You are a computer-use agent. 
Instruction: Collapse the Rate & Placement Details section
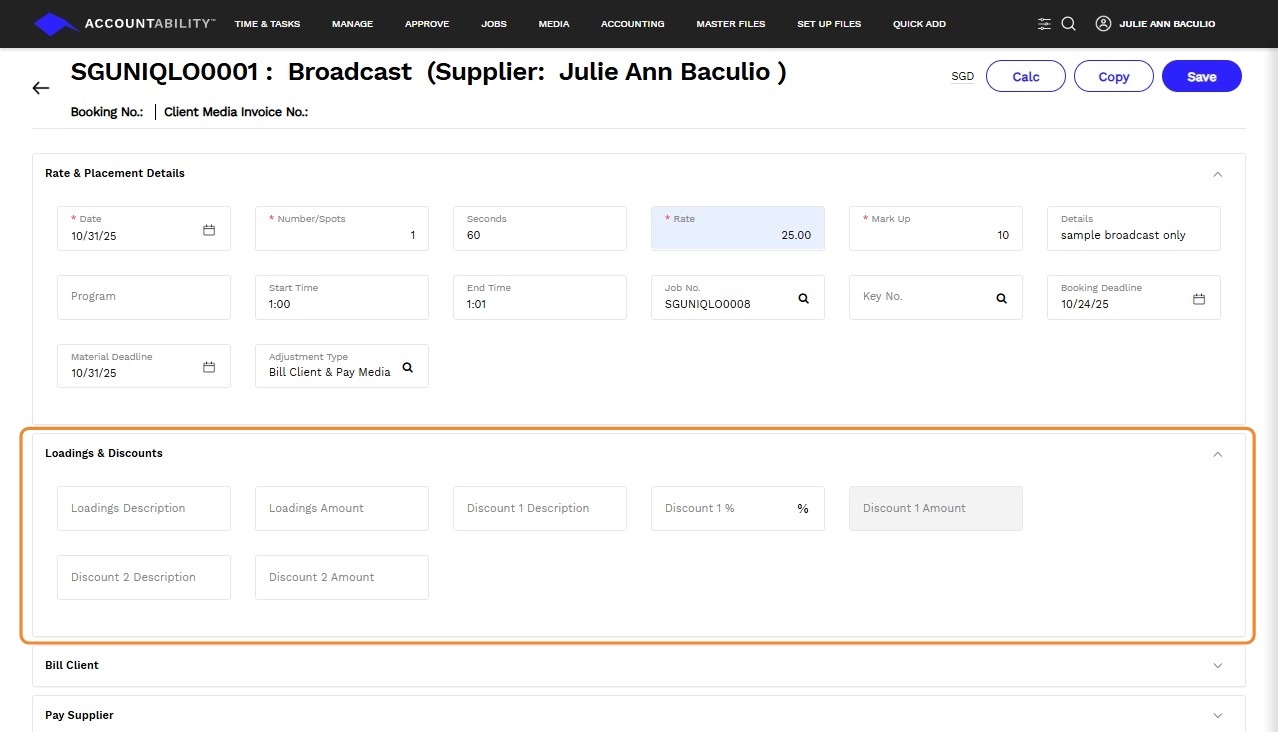click(1217, 174)
